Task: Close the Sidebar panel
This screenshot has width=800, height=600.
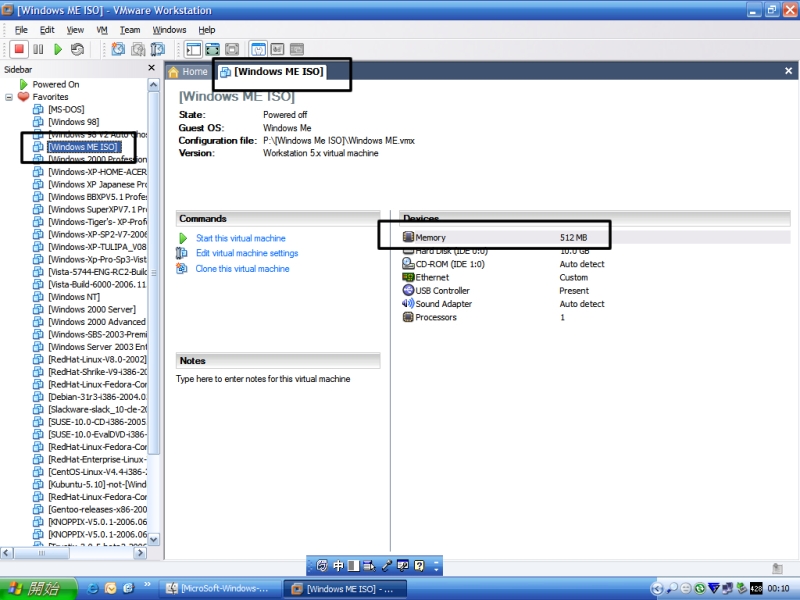Action: pyautogui.click(x=152, y=68)
